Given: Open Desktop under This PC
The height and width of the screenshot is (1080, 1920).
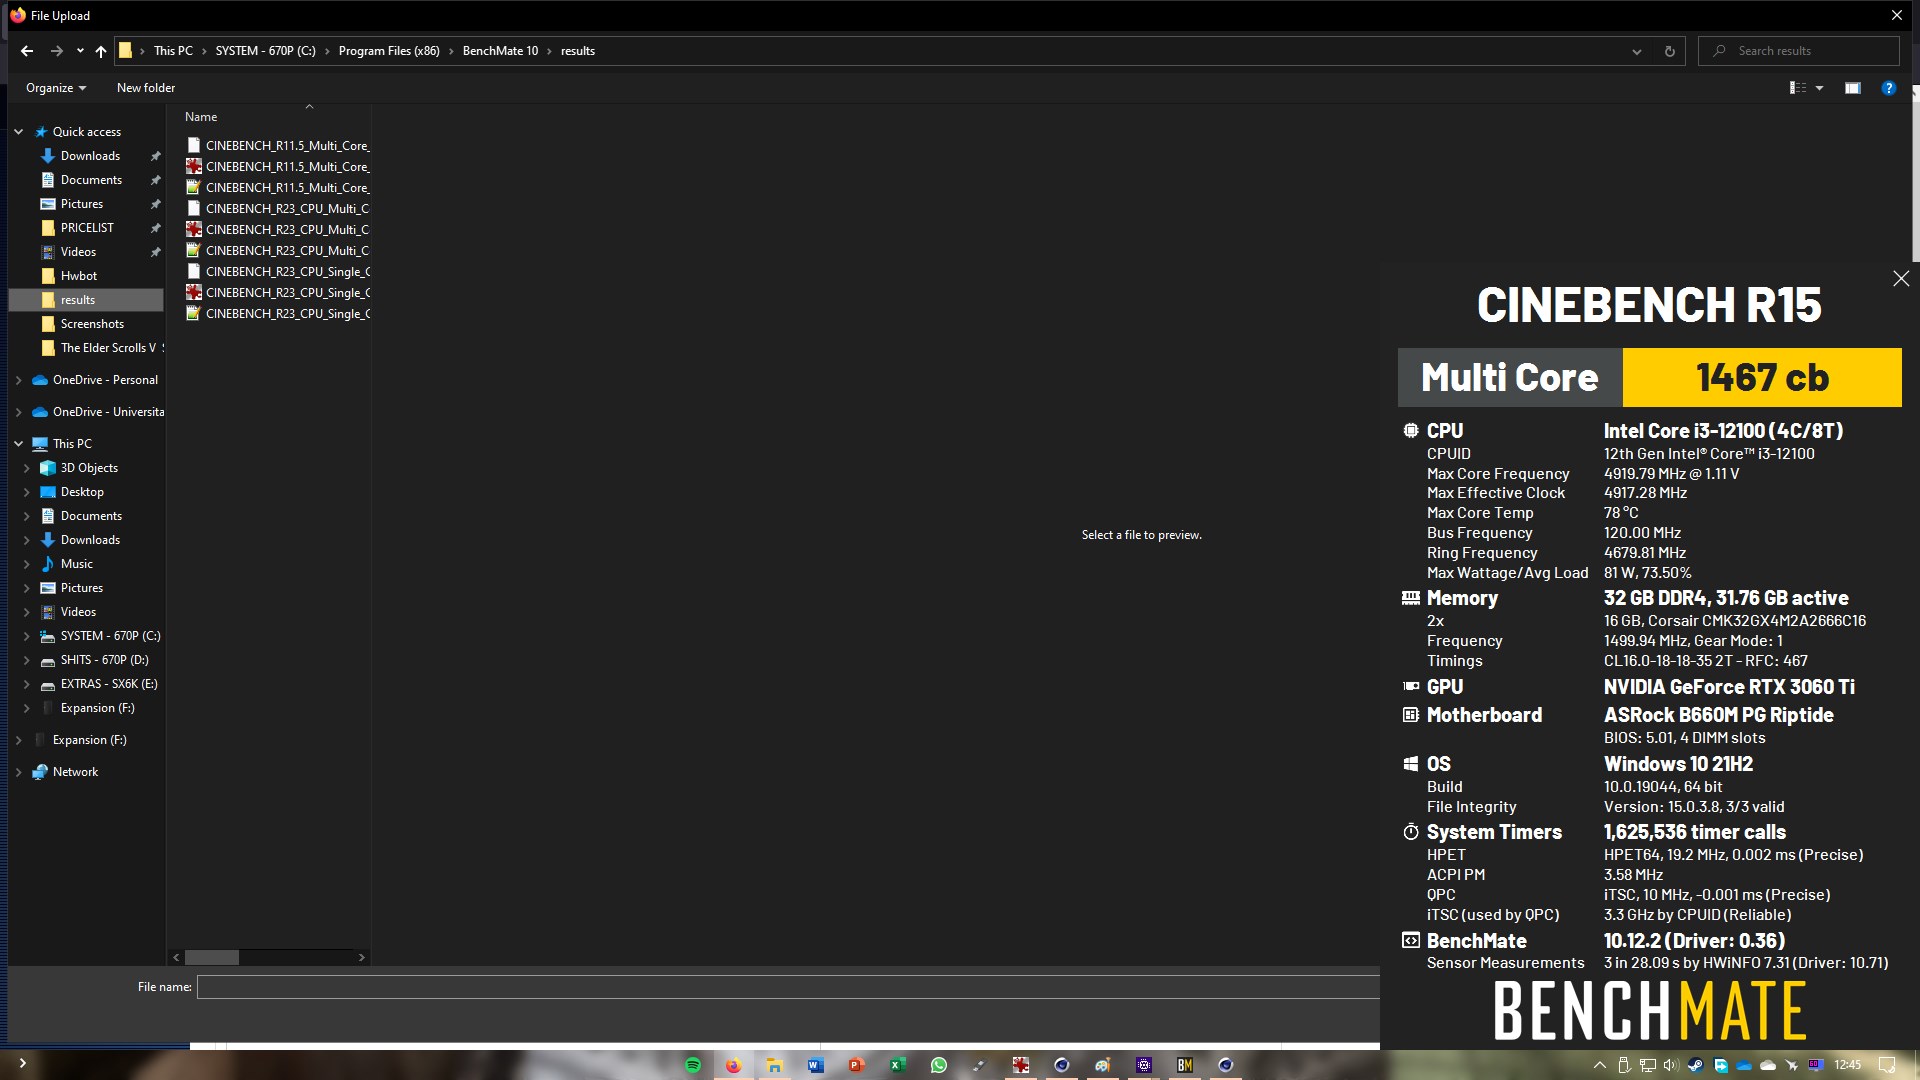Looking at the screenshot, I should 82,492.
